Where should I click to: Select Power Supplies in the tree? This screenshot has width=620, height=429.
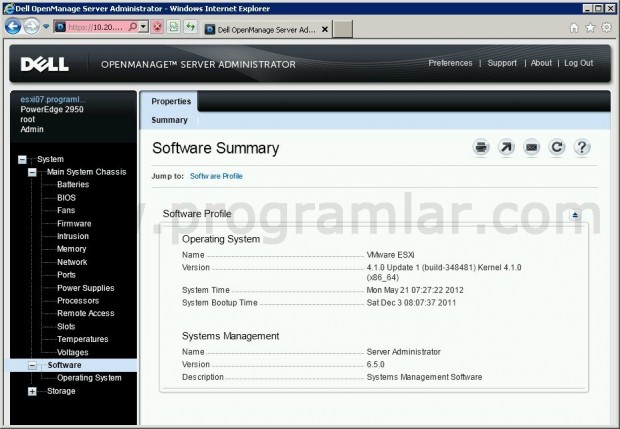(x=85, y=288)
